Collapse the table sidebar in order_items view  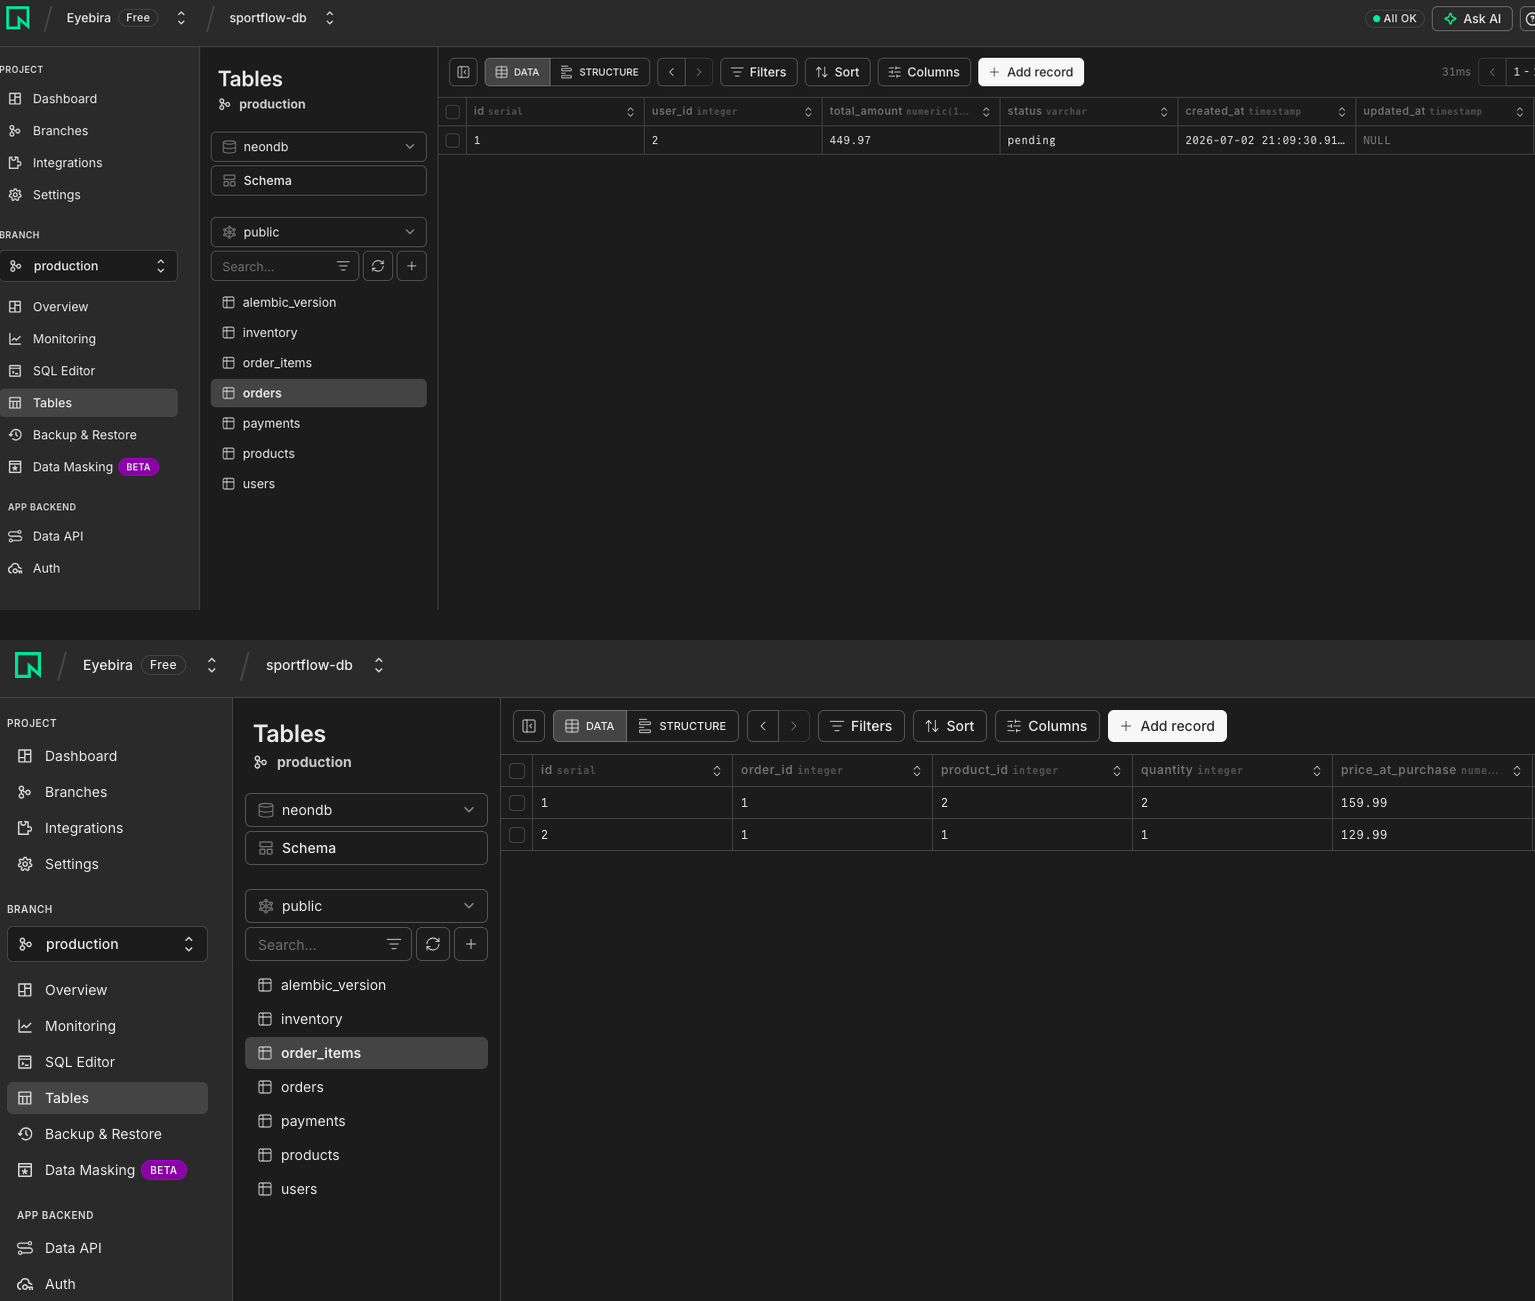click(x=529, y=726)
